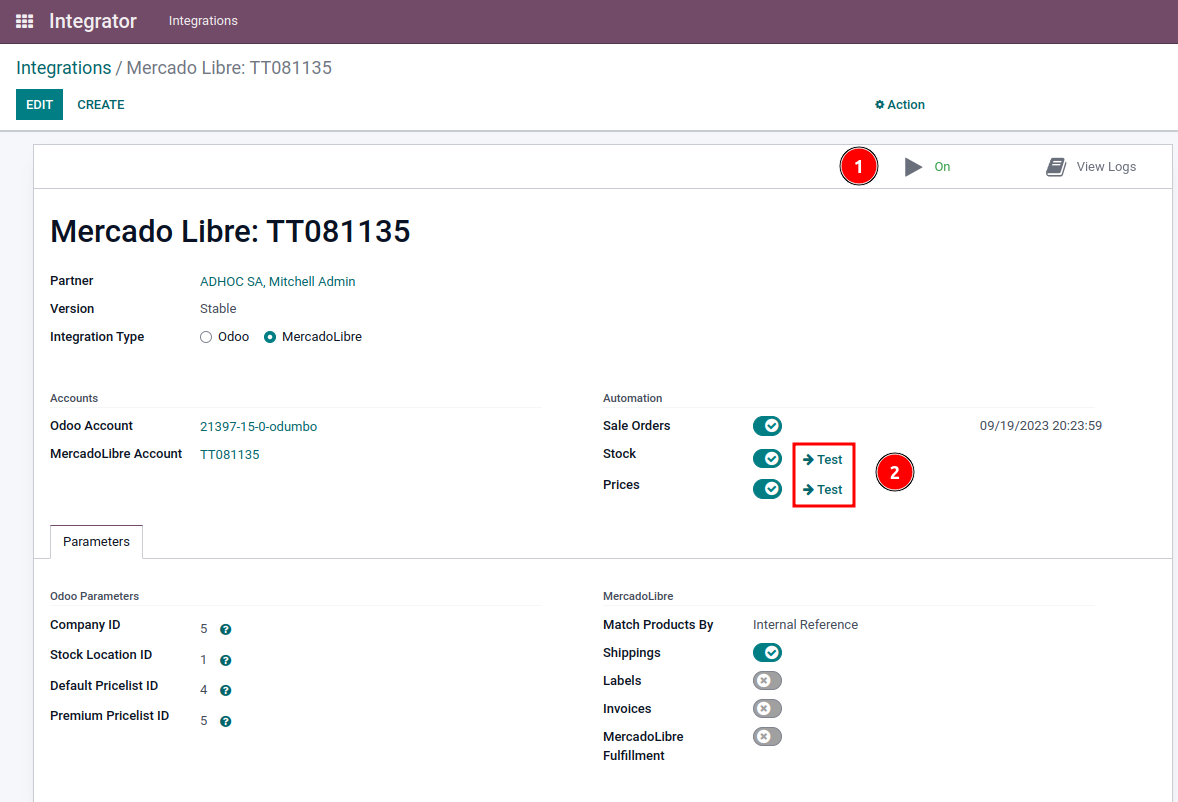Show help tooltip for Stock Location ID

[x=225, y=660]
